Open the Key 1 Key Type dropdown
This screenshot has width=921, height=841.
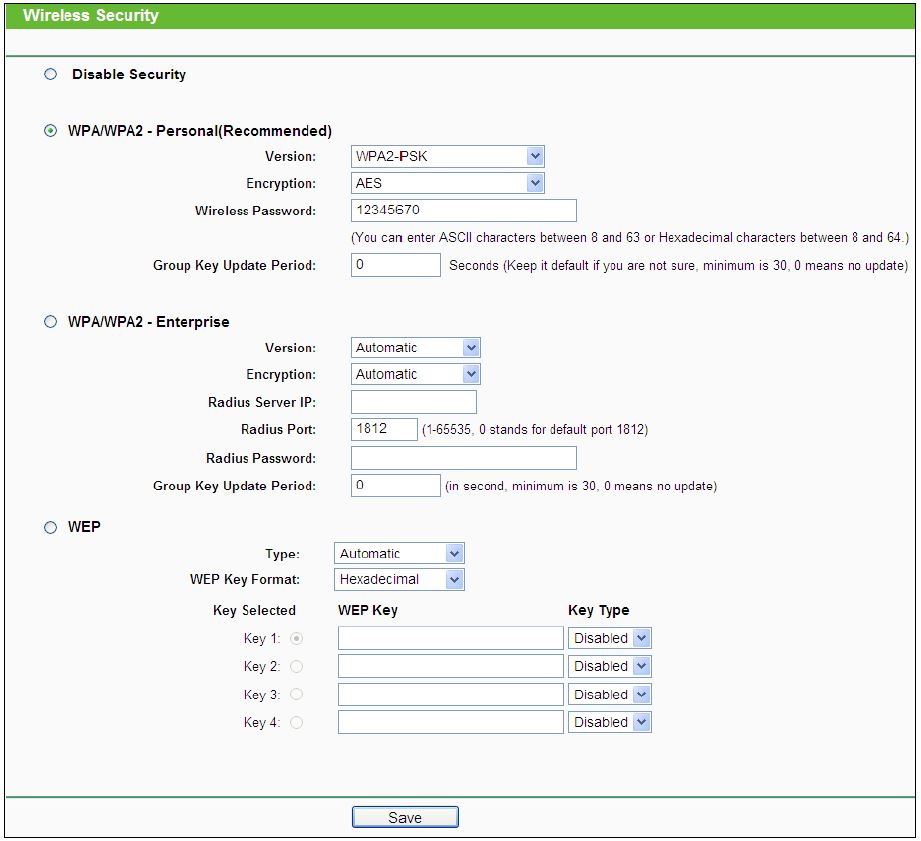tap(610, 638)
